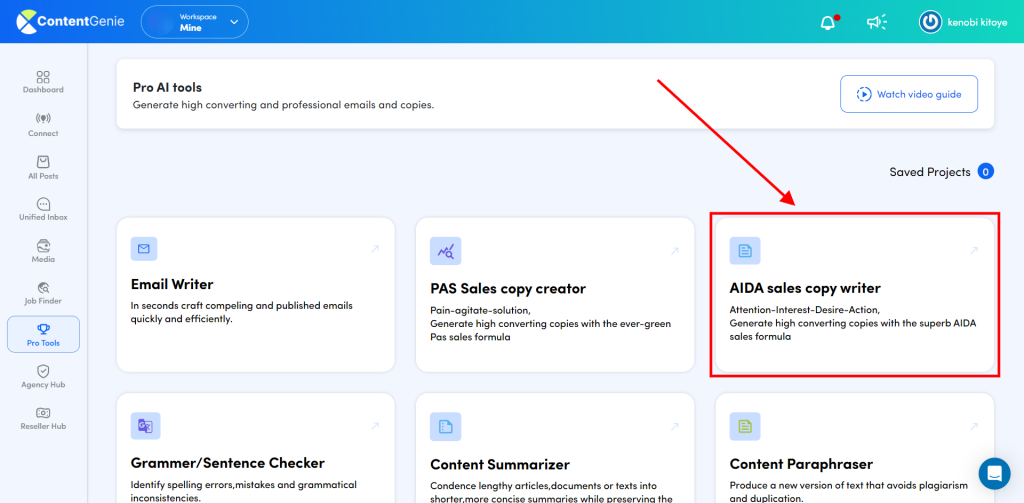This screenshot has height=503, width=1024.
Task: Open PAS Sales copy creator title
Action: 507,289
